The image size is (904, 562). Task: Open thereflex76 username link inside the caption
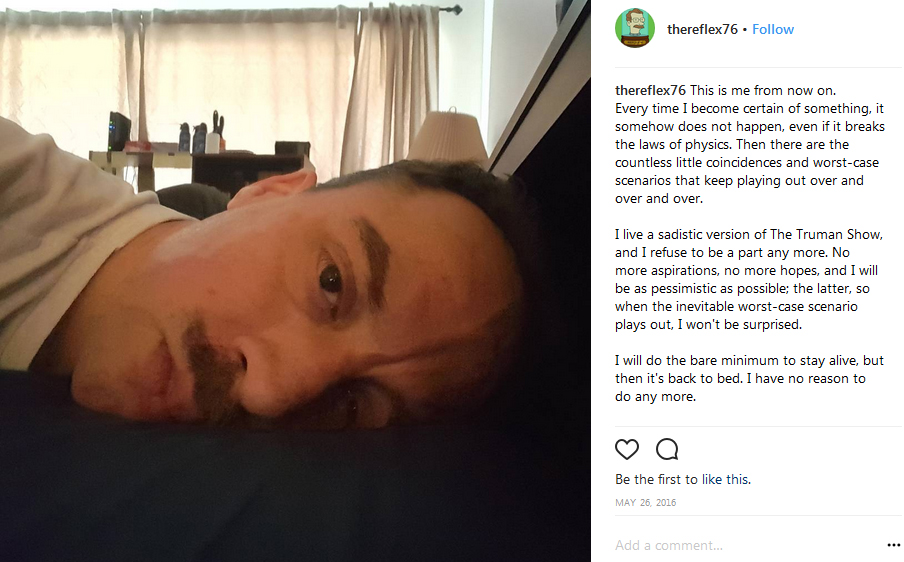click(650, 90)
